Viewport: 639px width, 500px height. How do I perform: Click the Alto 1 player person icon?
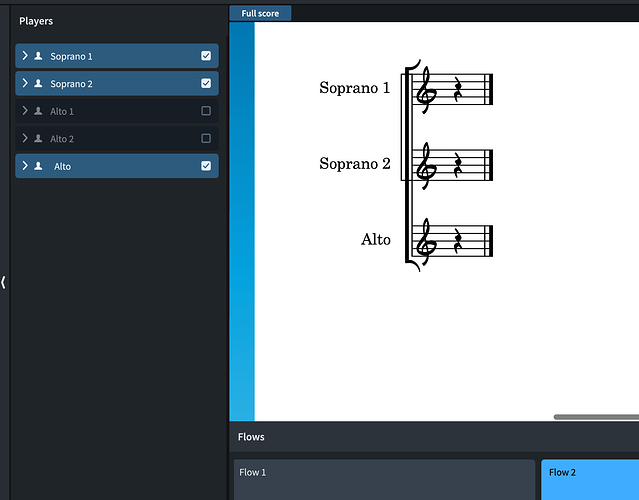click(38, 111)
